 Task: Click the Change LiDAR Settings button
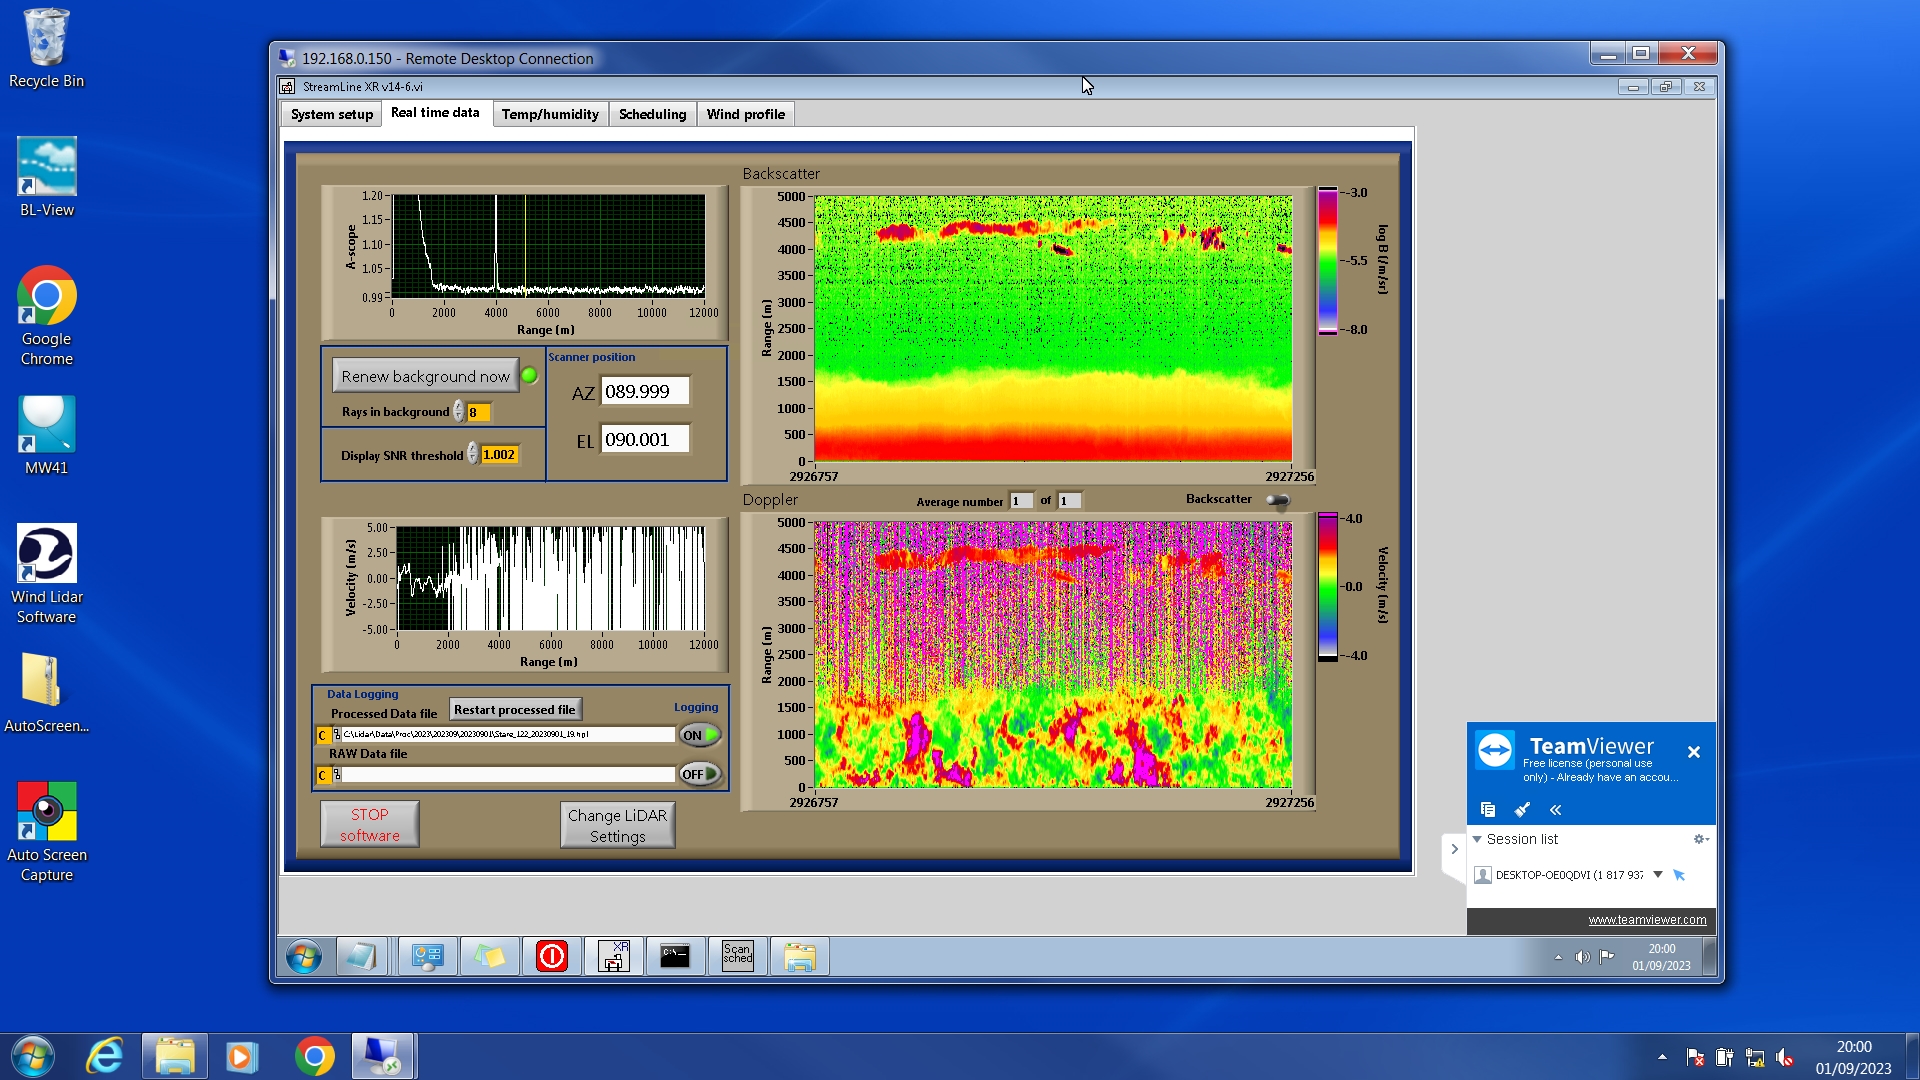(617, 825)
